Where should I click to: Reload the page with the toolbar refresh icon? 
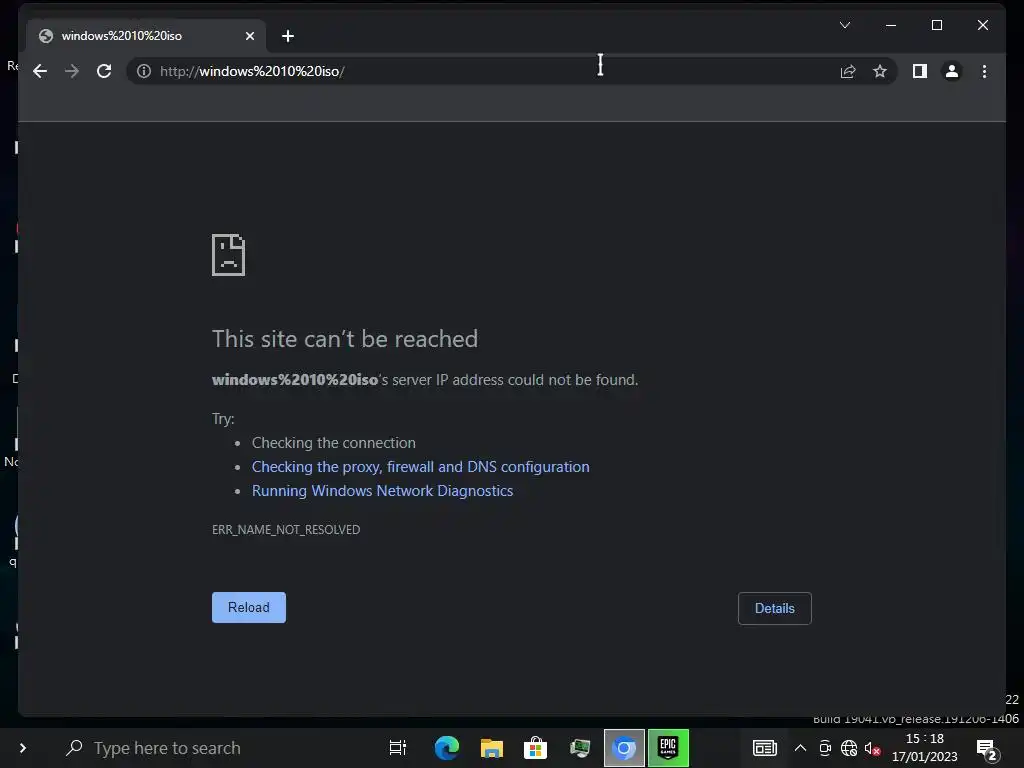(104, 71)
